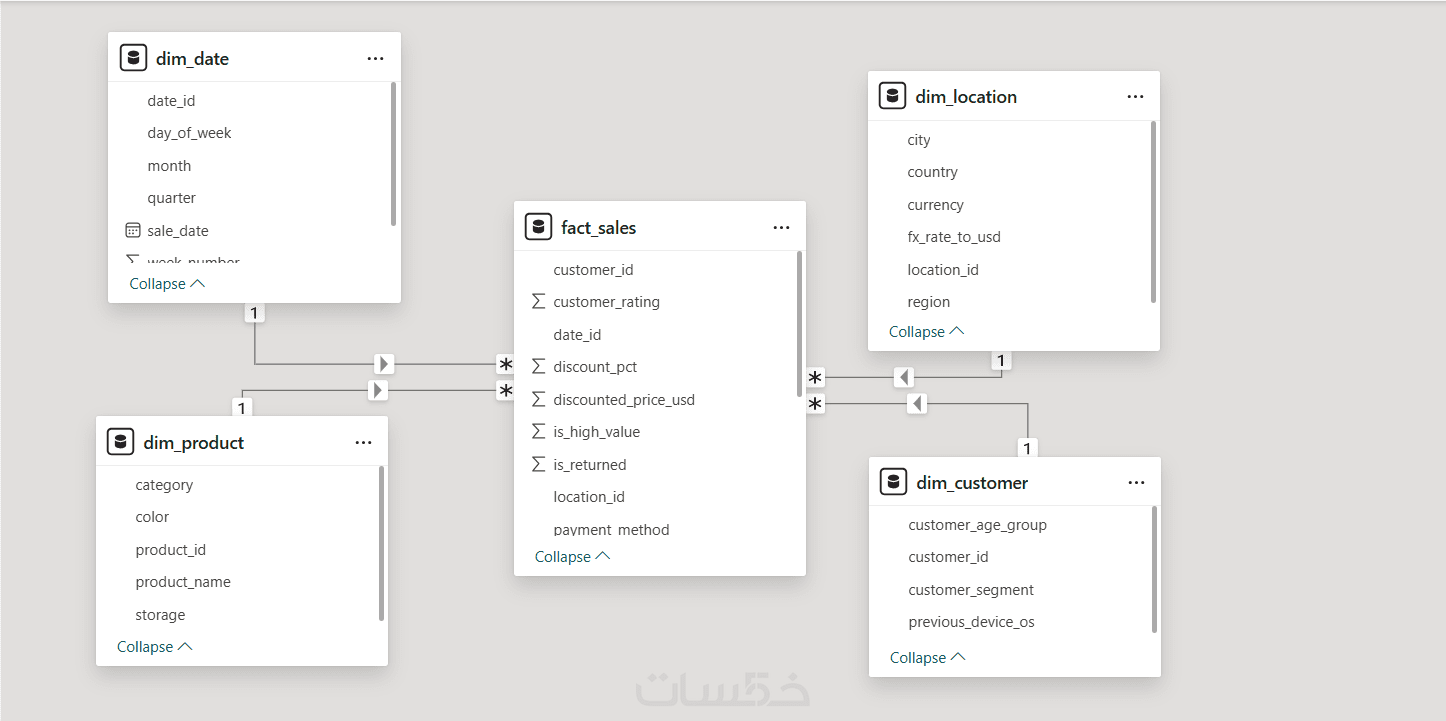
Task: Click the dim_location table database icon
Action: point(892,96)
